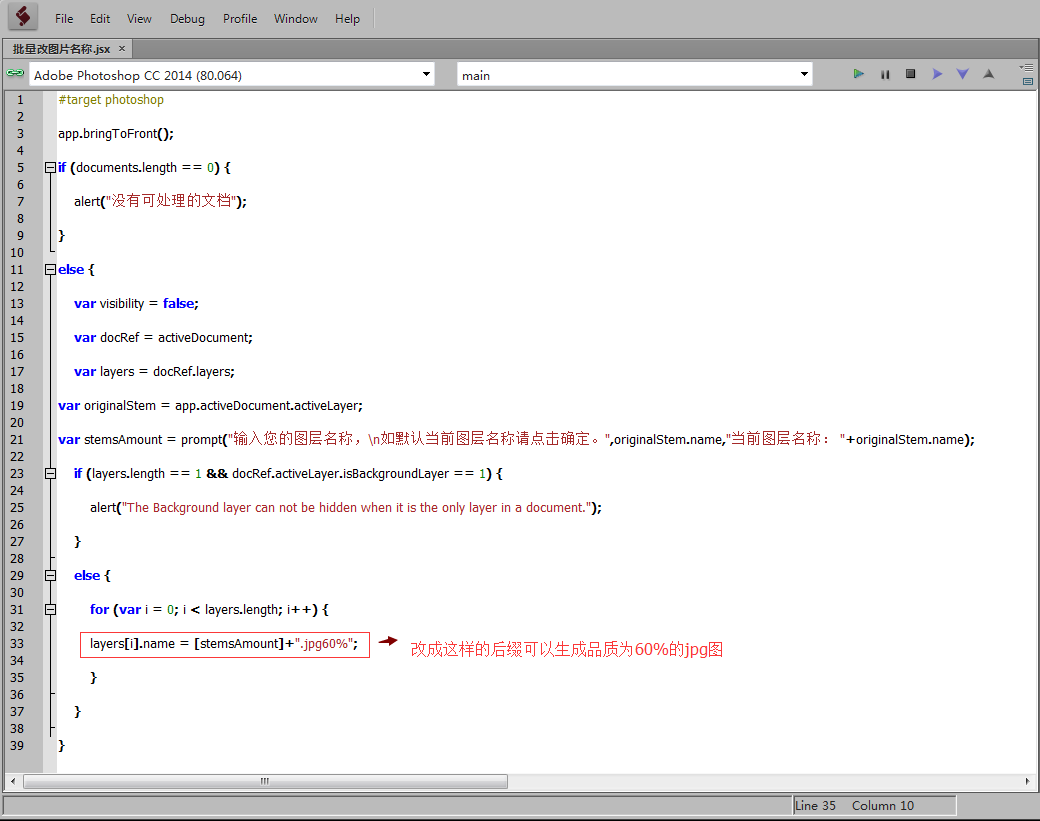The width and height of the screenshot is (1040, 821).
Task: Click line number 21 in the gutter
Action: pos(17,440)
